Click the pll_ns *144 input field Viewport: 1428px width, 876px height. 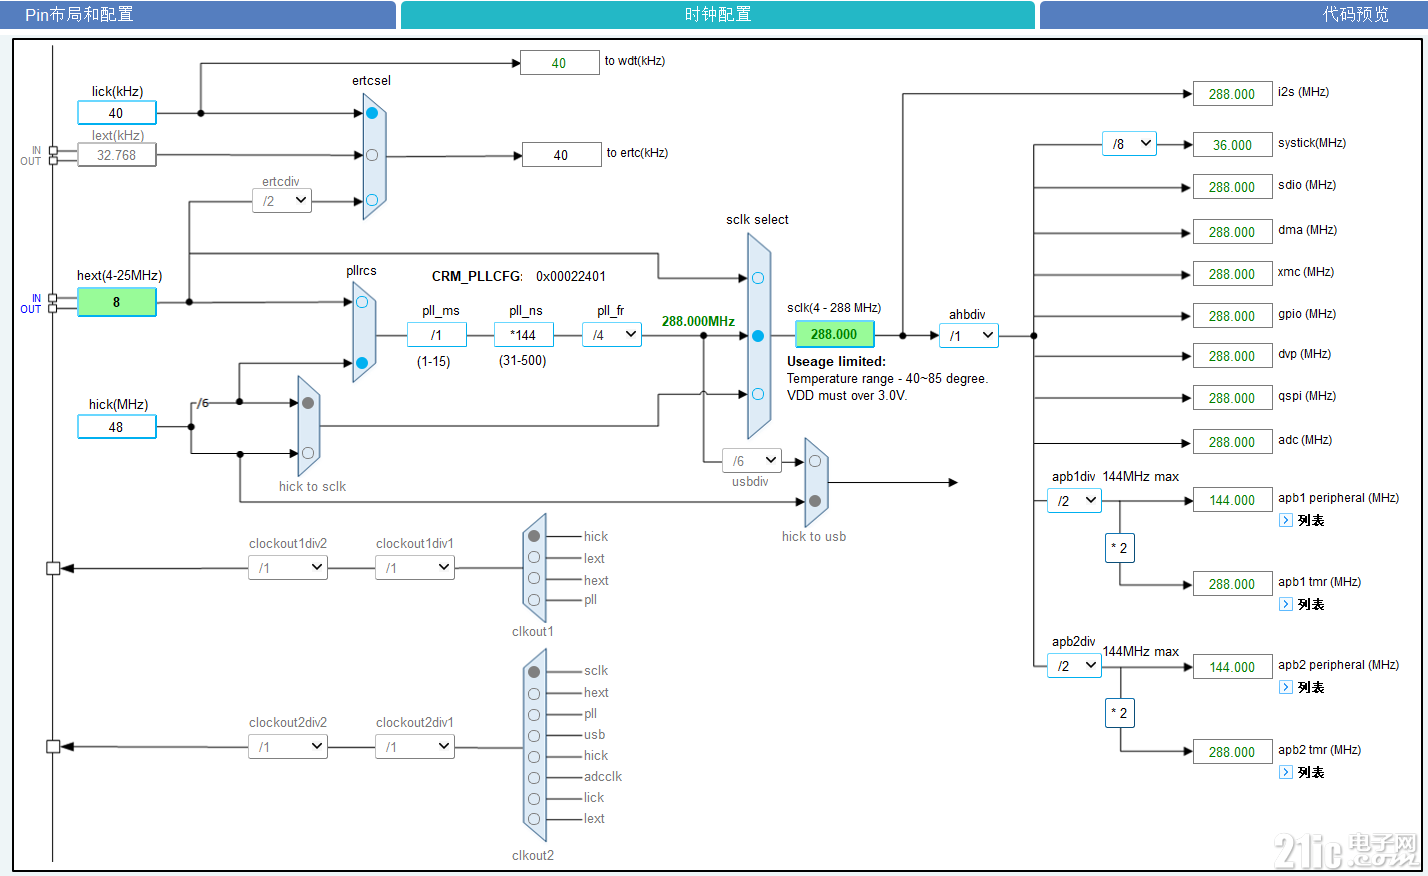[524, 335]
